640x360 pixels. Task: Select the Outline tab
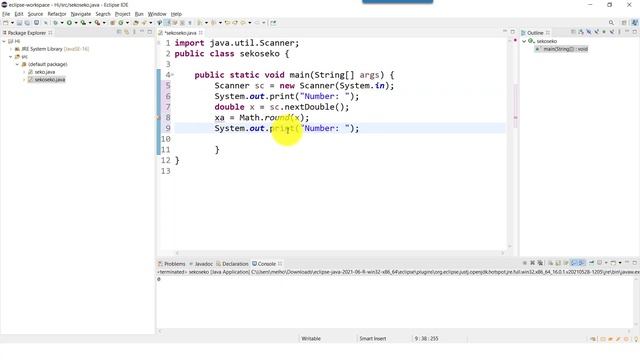[535, 33]
